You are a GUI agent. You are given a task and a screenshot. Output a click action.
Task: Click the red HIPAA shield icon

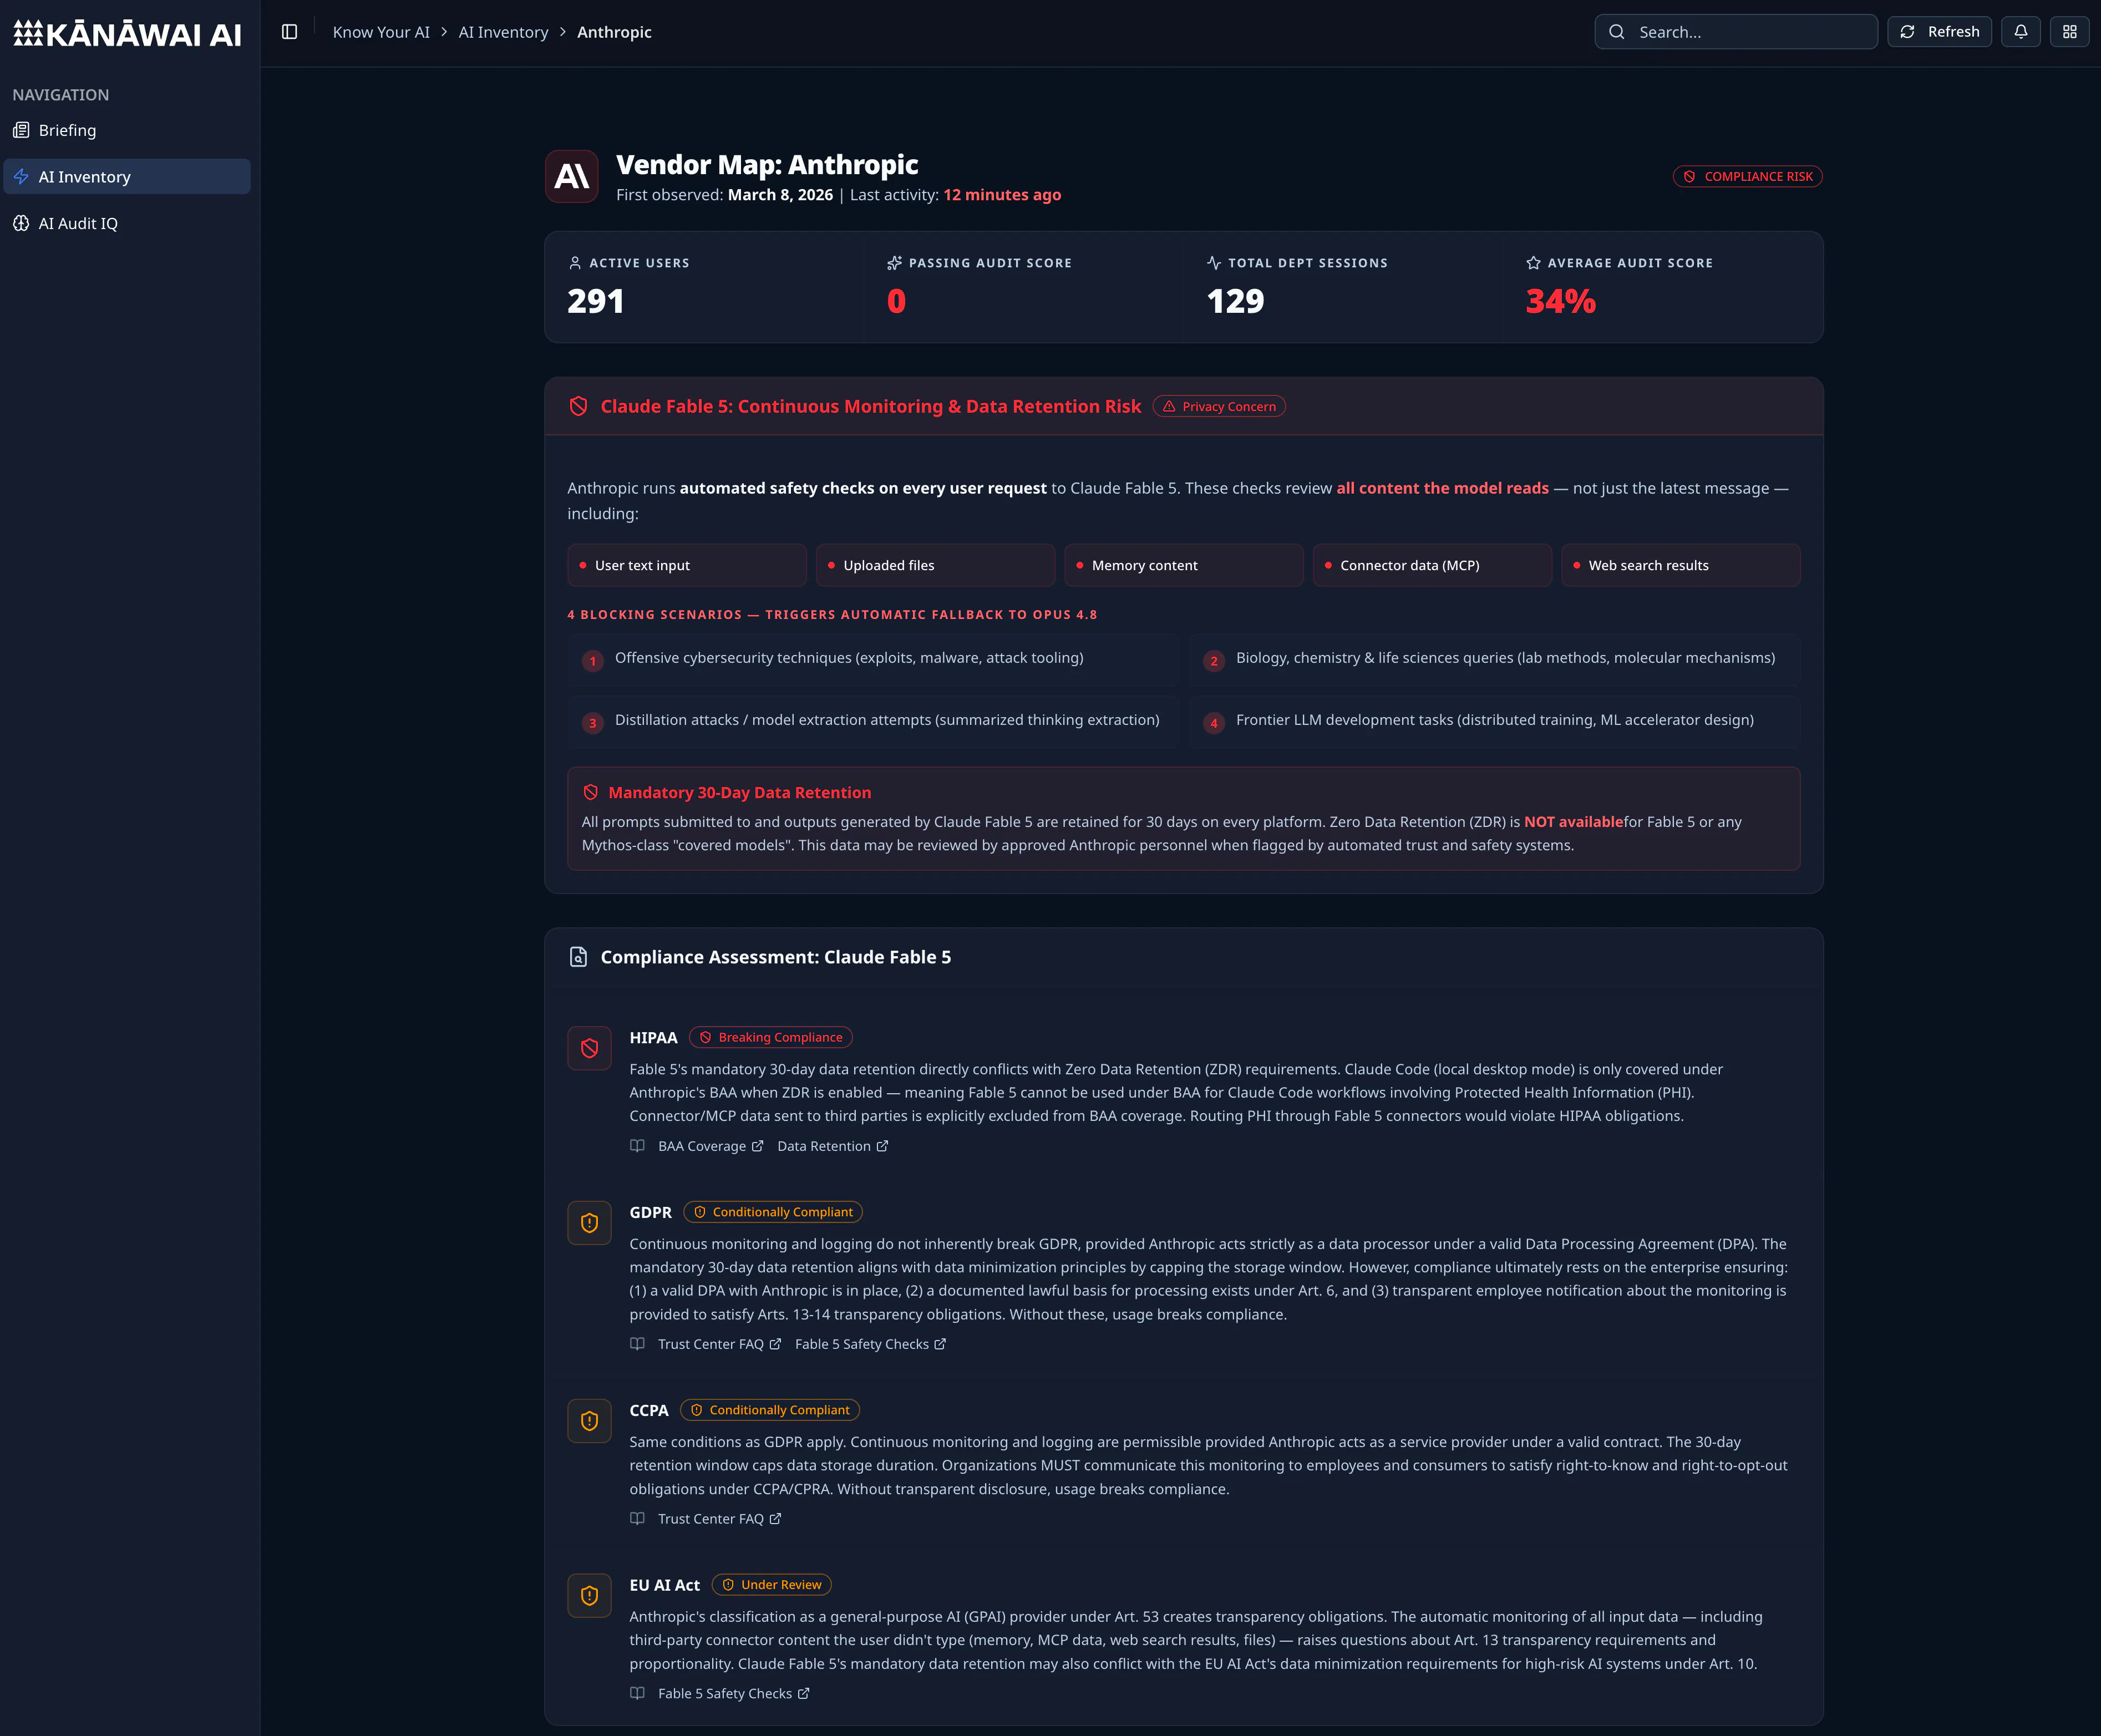click(x=589, y=1048)
